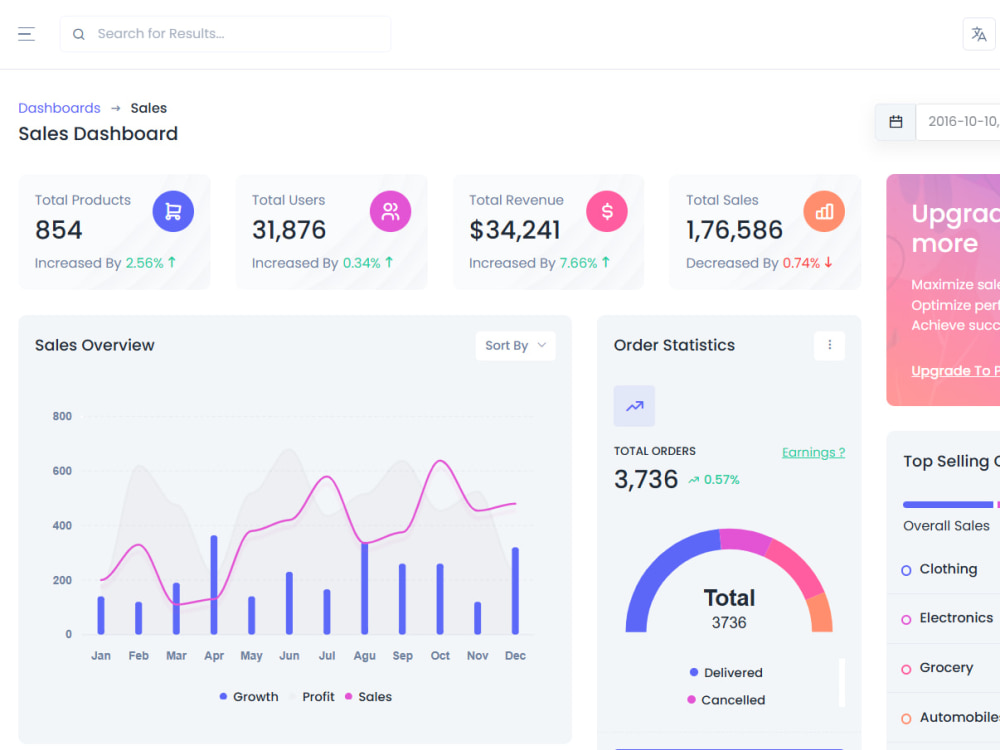Viewport: 1000px width, 750px height.
Task: Click the 0.34% increase percentage
Action: [362, 263]
